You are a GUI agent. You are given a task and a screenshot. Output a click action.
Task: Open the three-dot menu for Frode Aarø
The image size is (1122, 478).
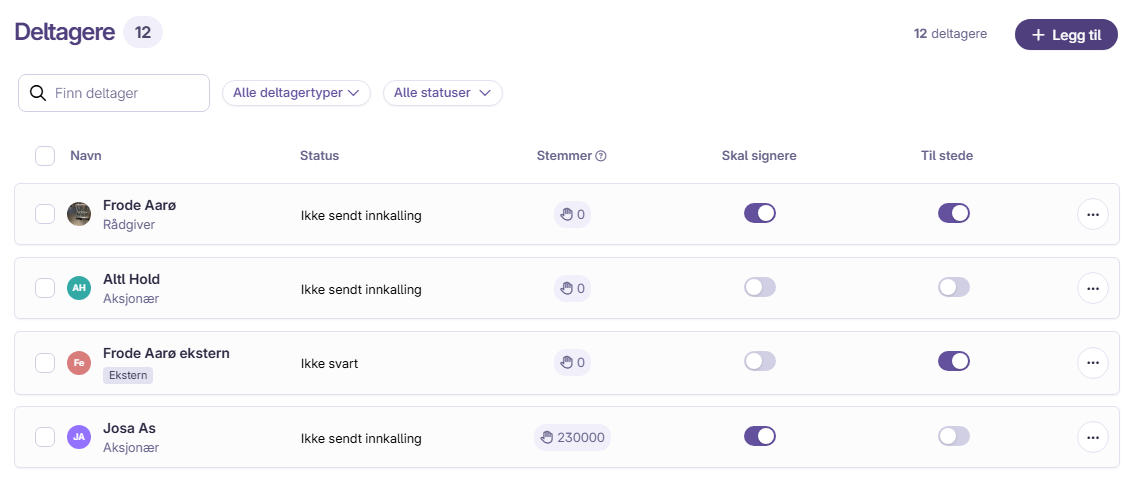[x=1092, y=214]
